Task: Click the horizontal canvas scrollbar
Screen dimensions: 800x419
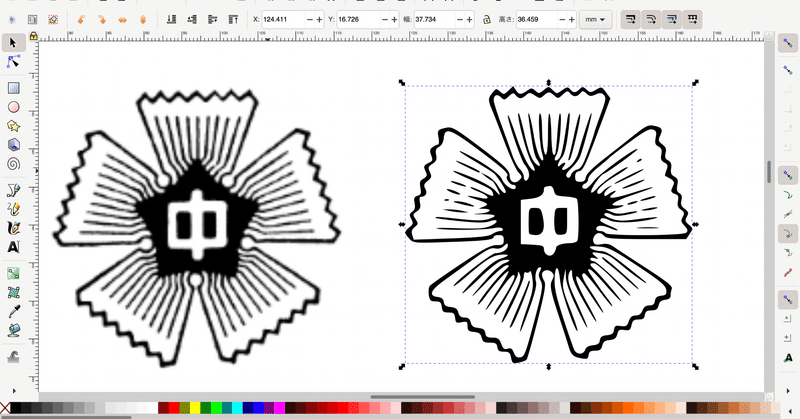Action: [422, 397]
